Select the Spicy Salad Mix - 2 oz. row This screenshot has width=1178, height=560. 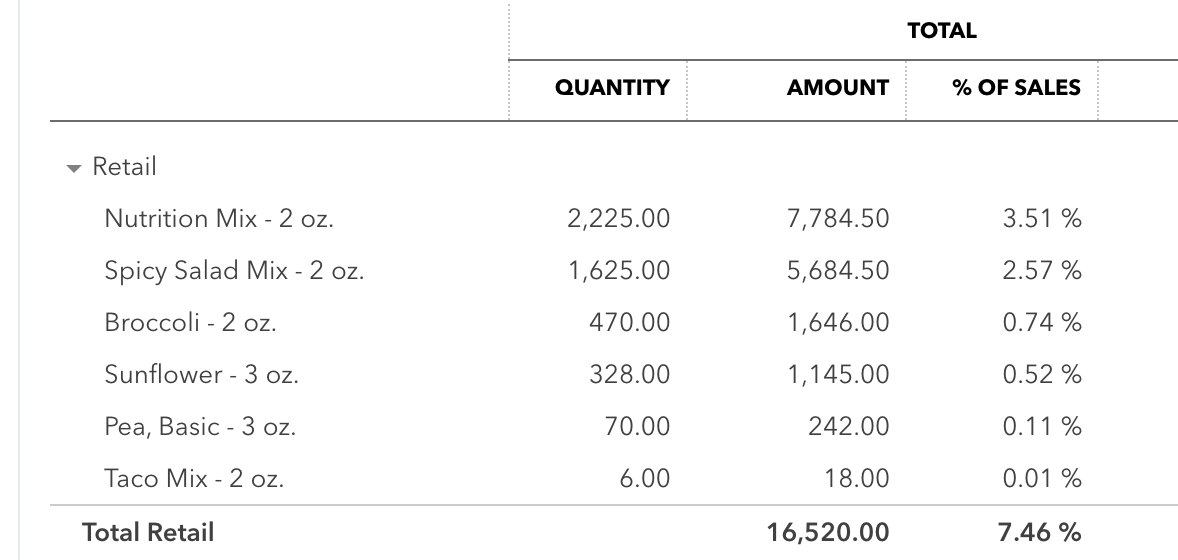click(x=234, y=271)
